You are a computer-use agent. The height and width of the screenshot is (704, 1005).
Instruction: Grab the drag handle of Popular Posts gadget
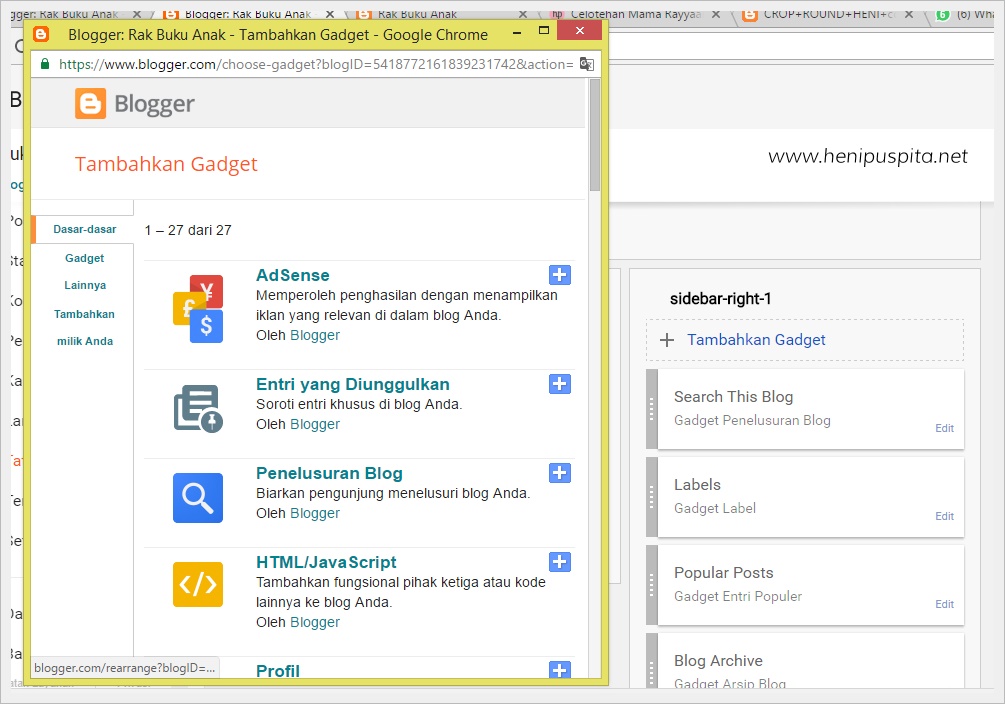[652, 585]
